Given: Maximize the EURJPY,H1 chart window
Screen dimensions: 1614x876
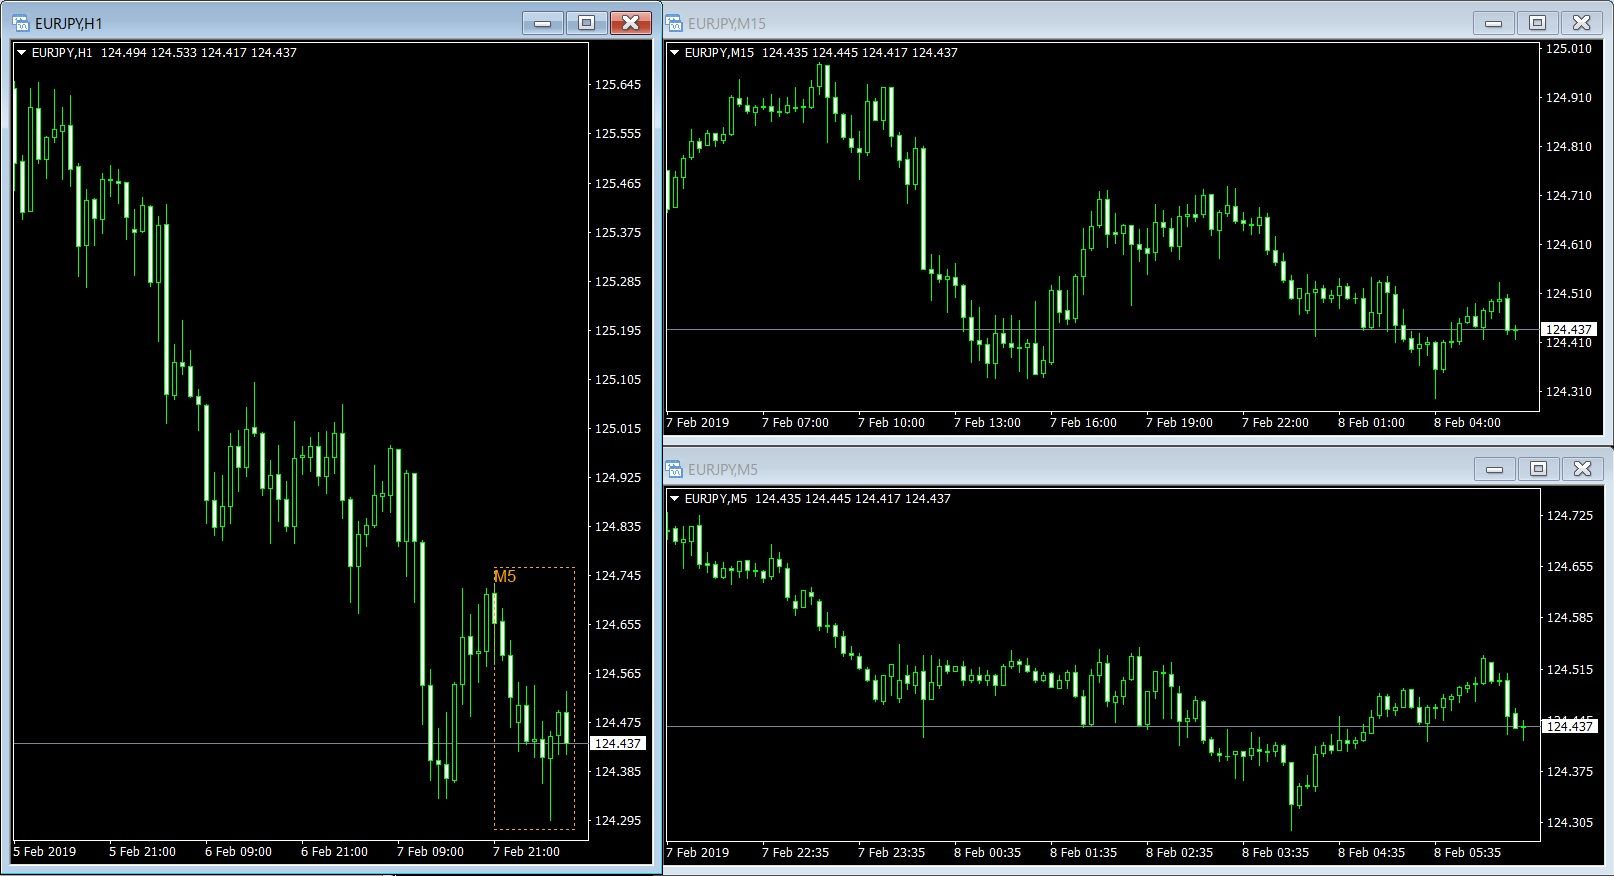Looking at the screenshot, I should click(587, 22).
